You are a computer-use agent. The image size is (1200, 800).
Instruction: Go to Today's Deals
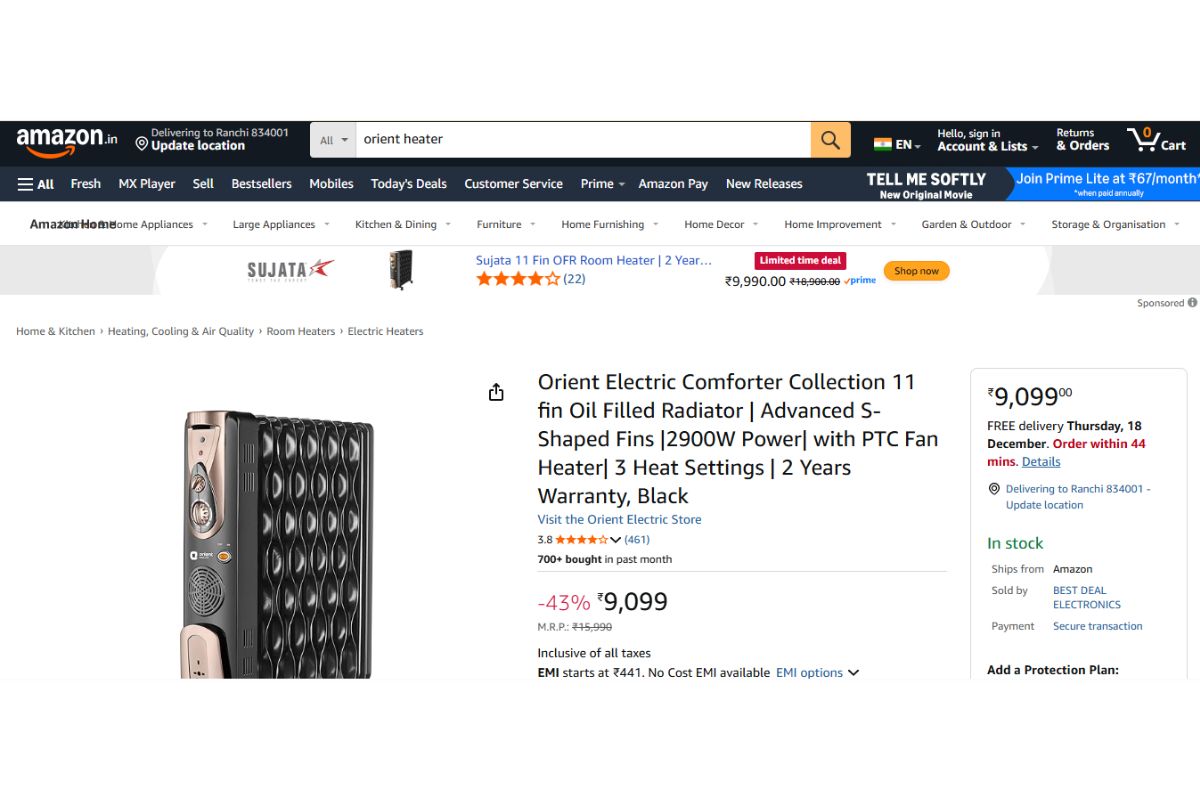(408, 184)
